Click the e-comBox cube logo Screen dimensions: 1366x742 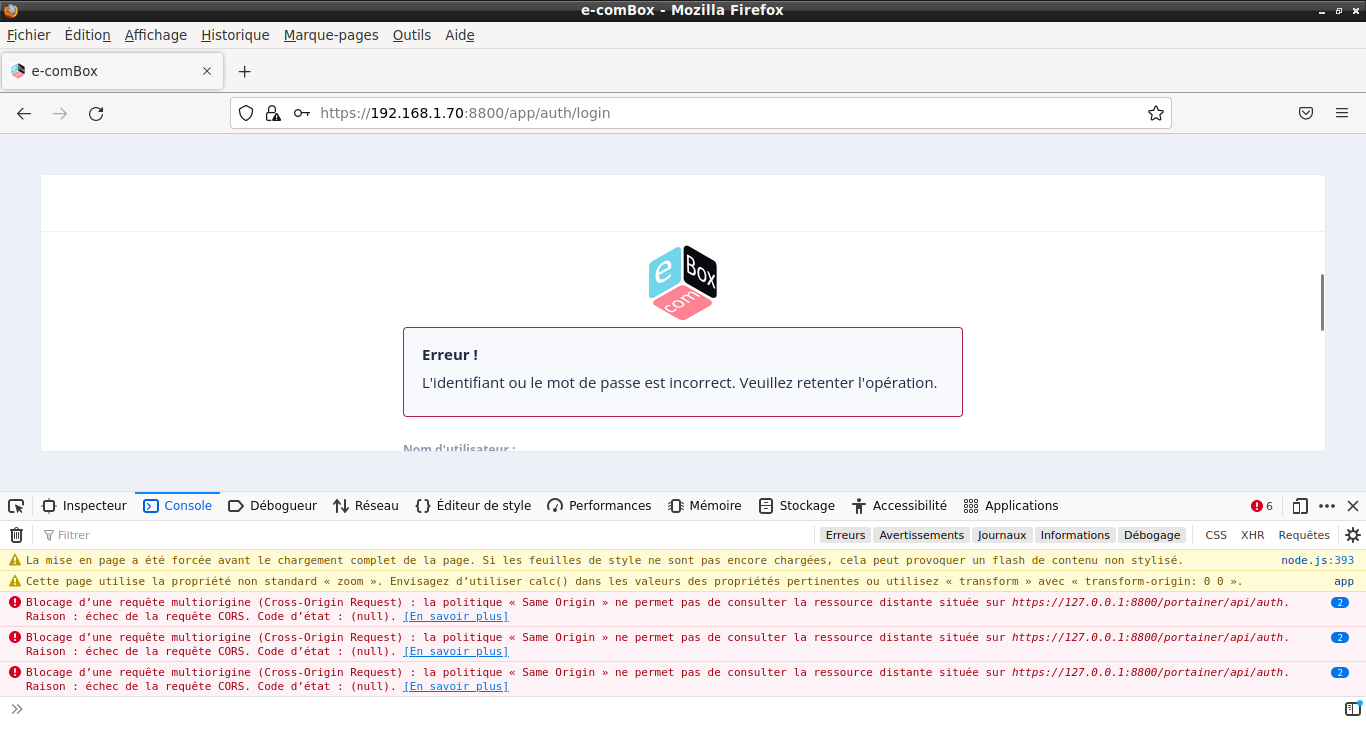coord(683,283)
